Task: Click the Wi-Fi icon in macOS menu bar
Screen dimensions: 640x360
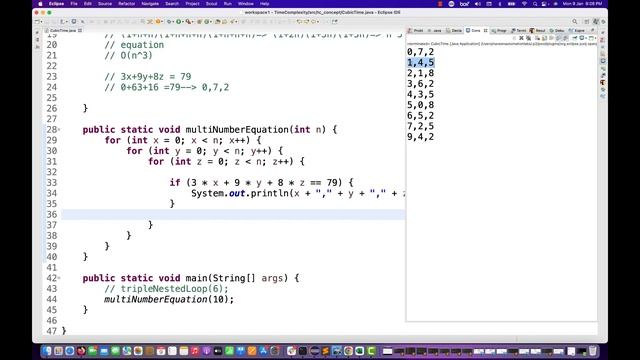Action: point(524,4)
